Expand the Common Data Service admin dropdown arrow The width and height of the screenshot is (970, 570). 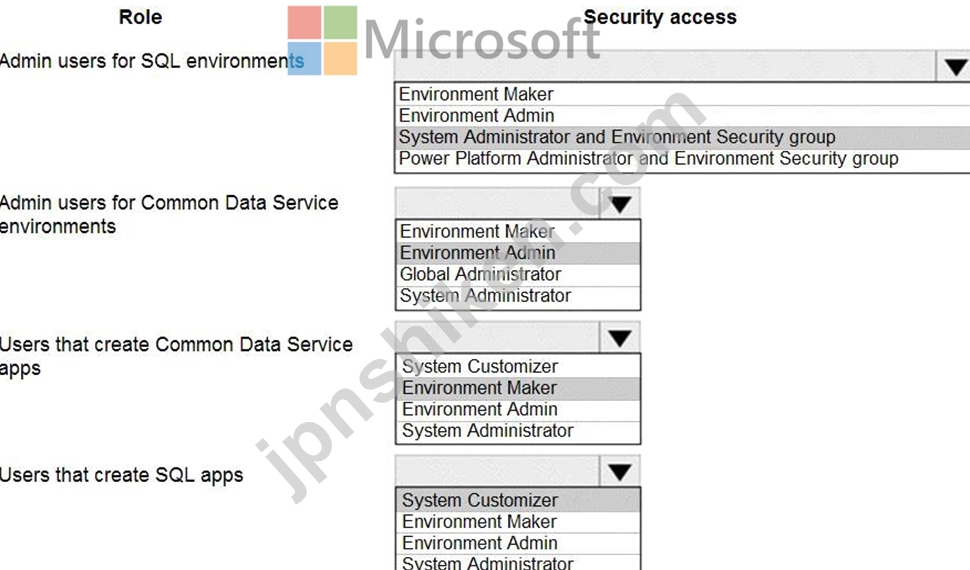(620, 204)
